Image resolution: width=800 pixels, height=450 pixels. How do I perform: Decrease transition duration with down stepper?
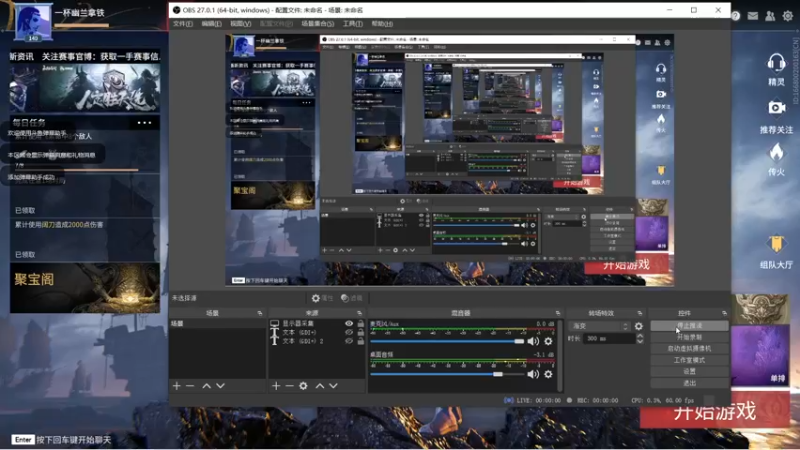[x=640, y=341]
